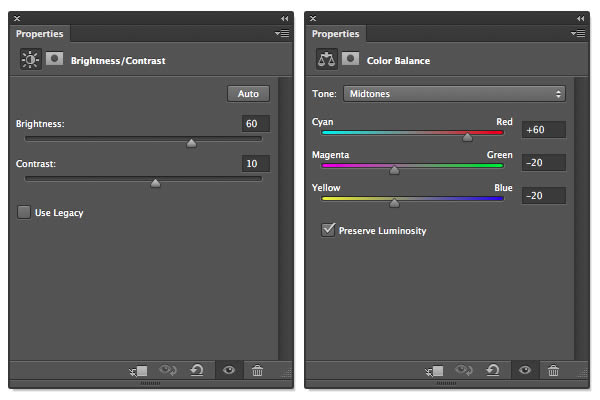This screenshot has width=600, height=400.
Task: Delete the Brightness/Contrast adjustment layer
Action: coord(257,370)
